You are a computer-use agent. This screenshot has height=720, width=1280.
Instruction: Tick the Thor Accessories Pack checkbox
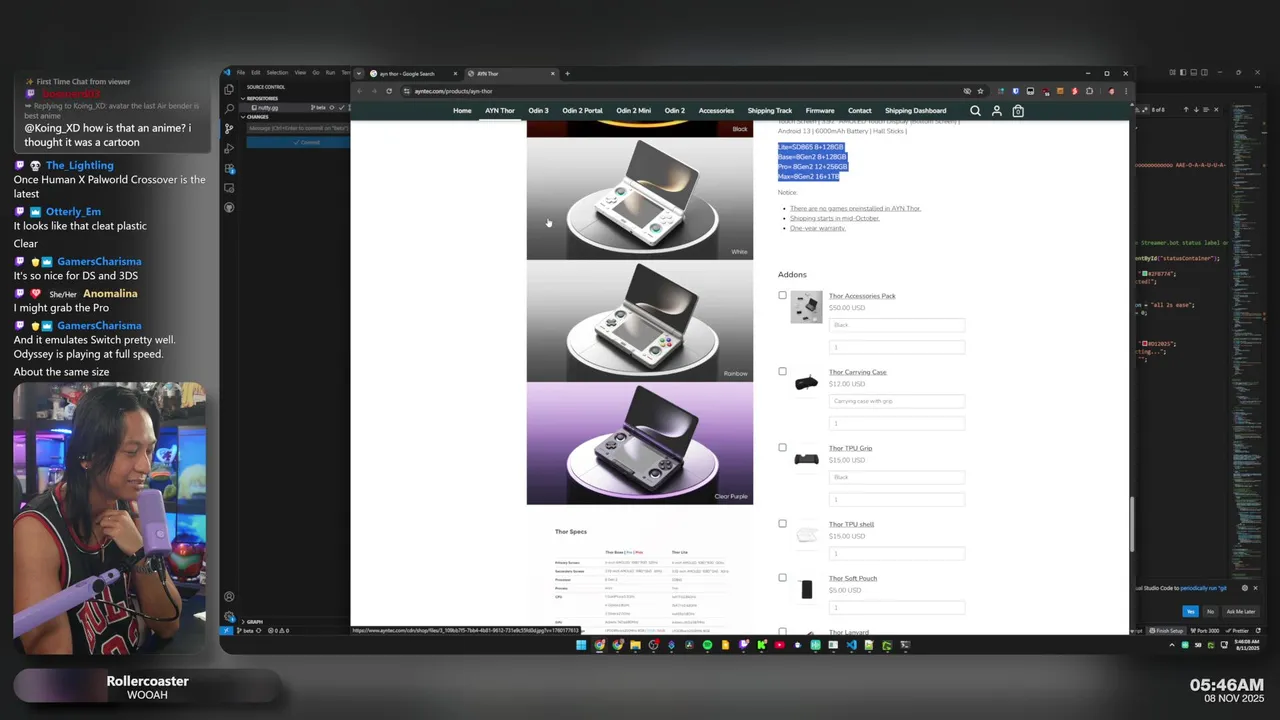click(x=782, y=295)
